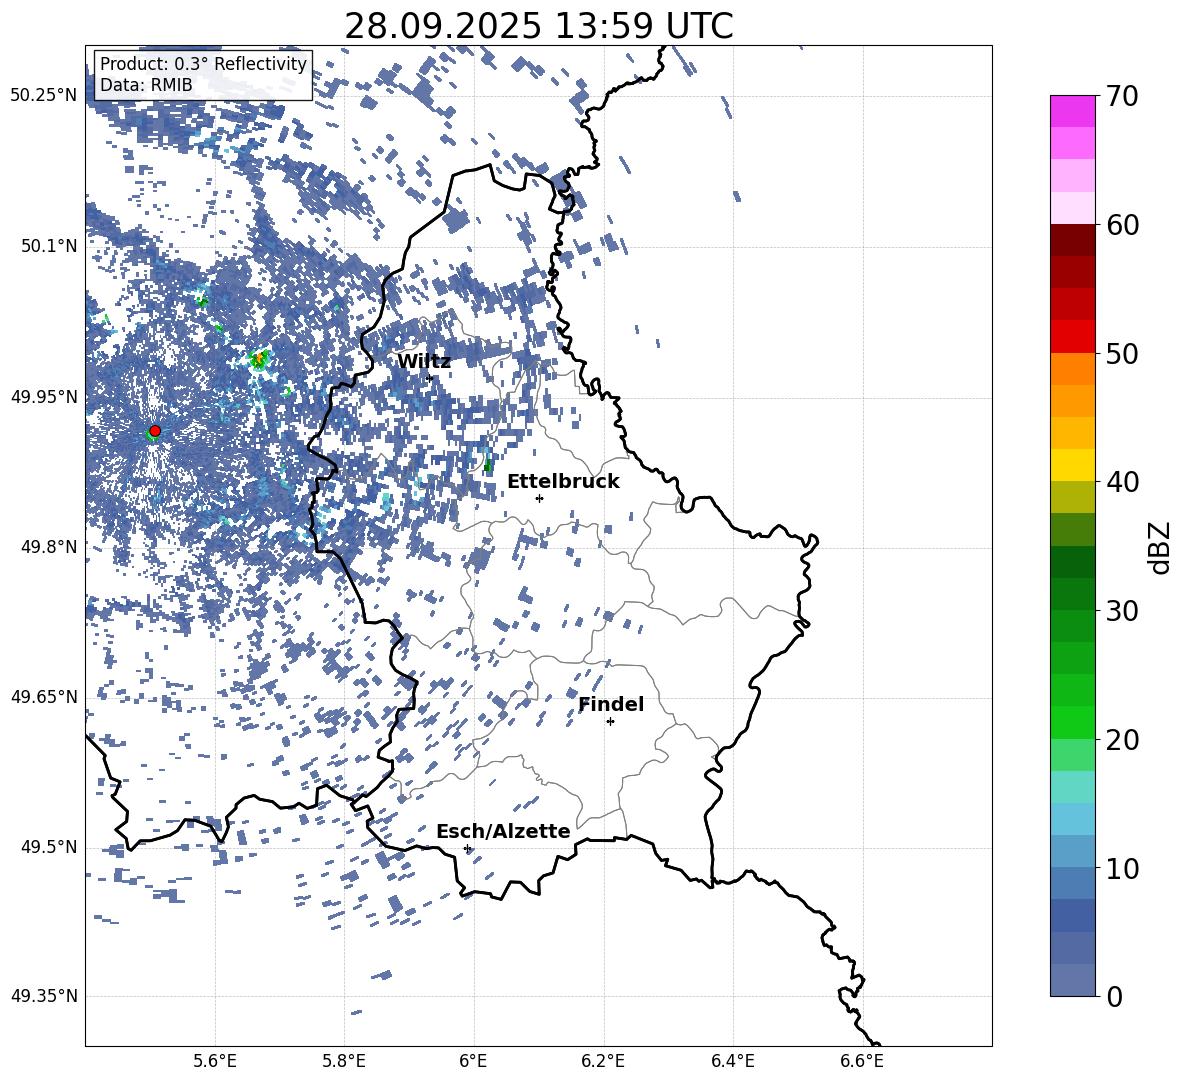
Task: Click the light blue colorbar segment near 15
Action: tap(1072, 819)
